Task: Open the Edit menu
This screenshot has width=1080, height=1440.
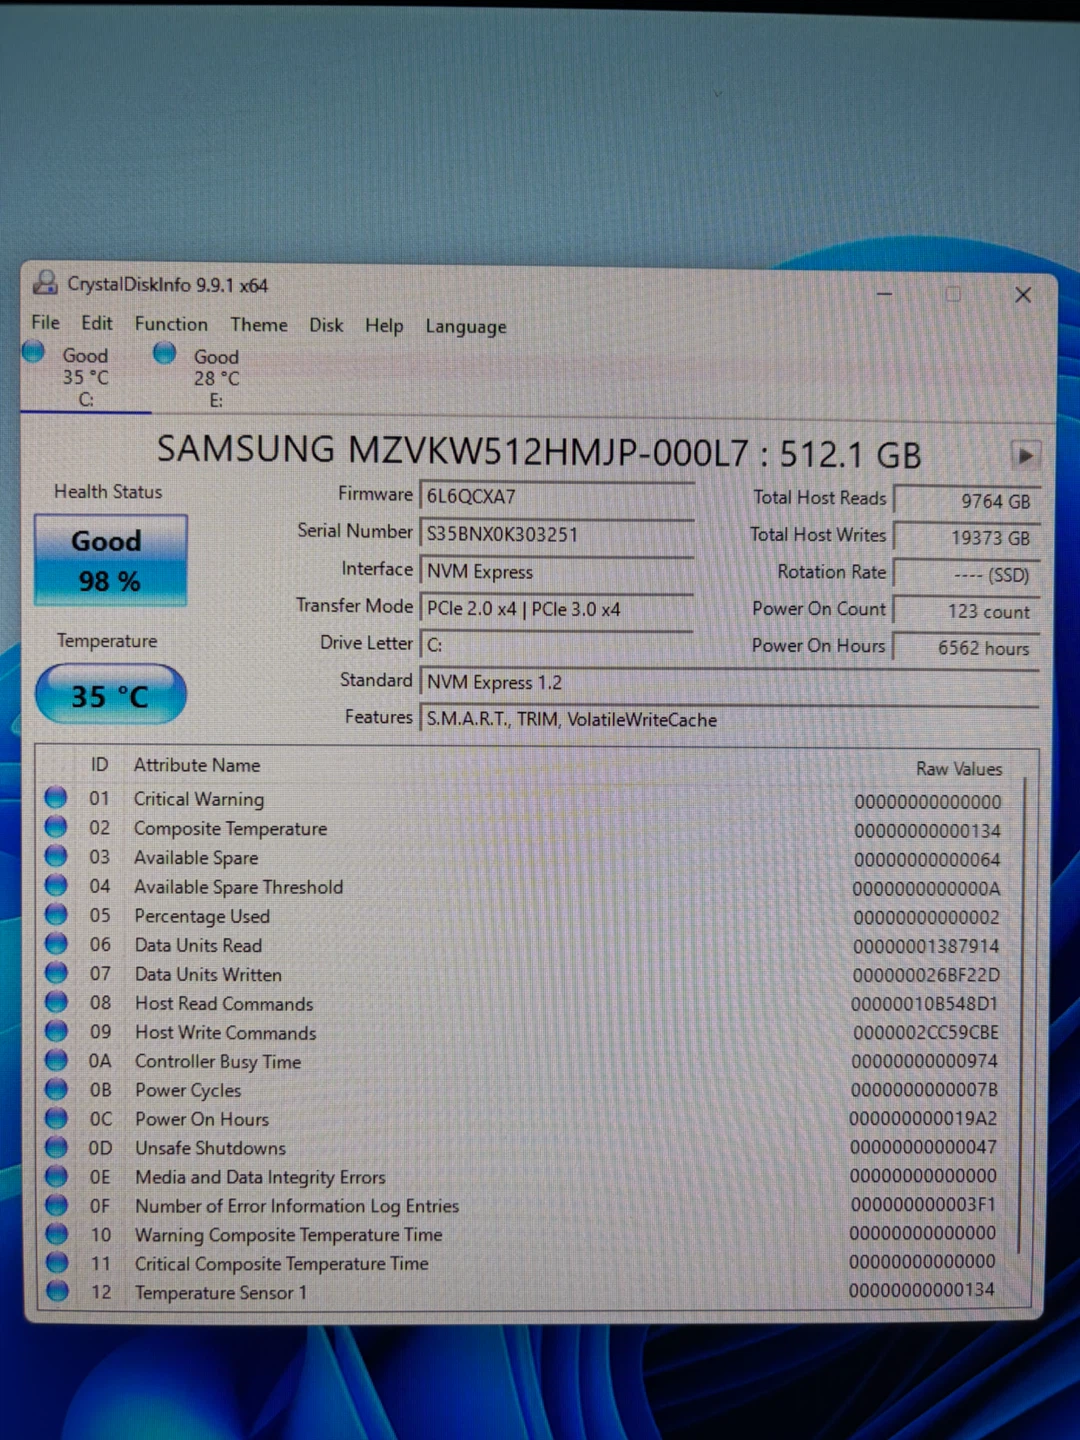Action: [x=97, y=323]
